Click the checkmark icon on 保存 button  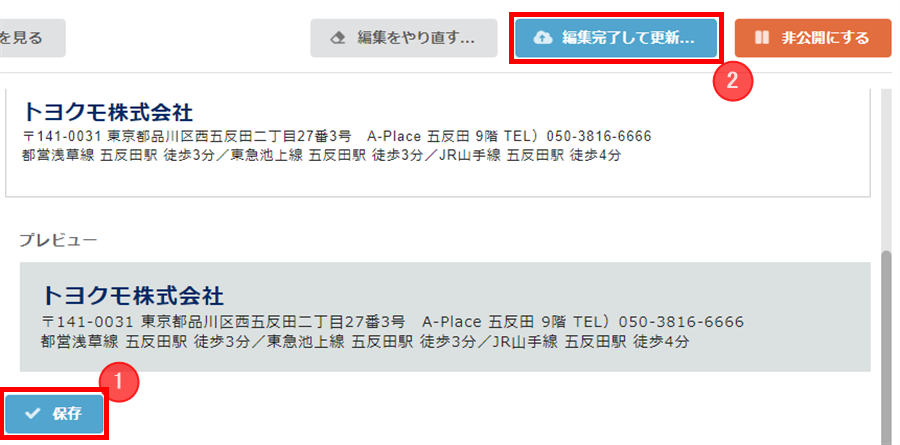coord(32,414)
